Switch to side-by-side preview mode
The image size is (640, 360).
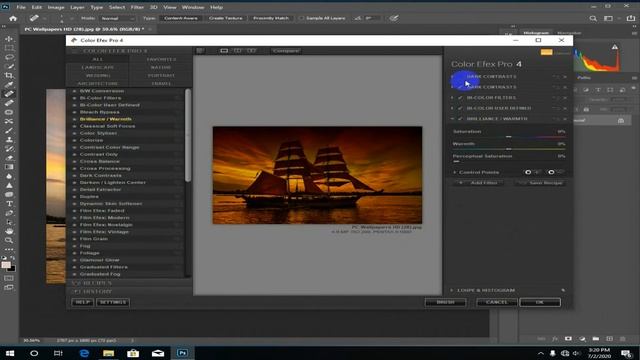coord(251,51)
